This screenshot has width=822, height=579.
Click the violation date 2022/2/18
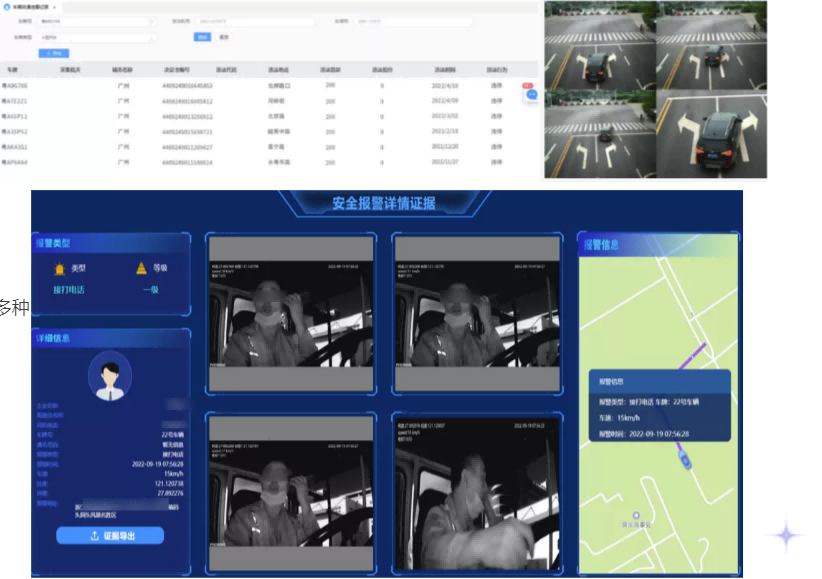coord(445,132)
